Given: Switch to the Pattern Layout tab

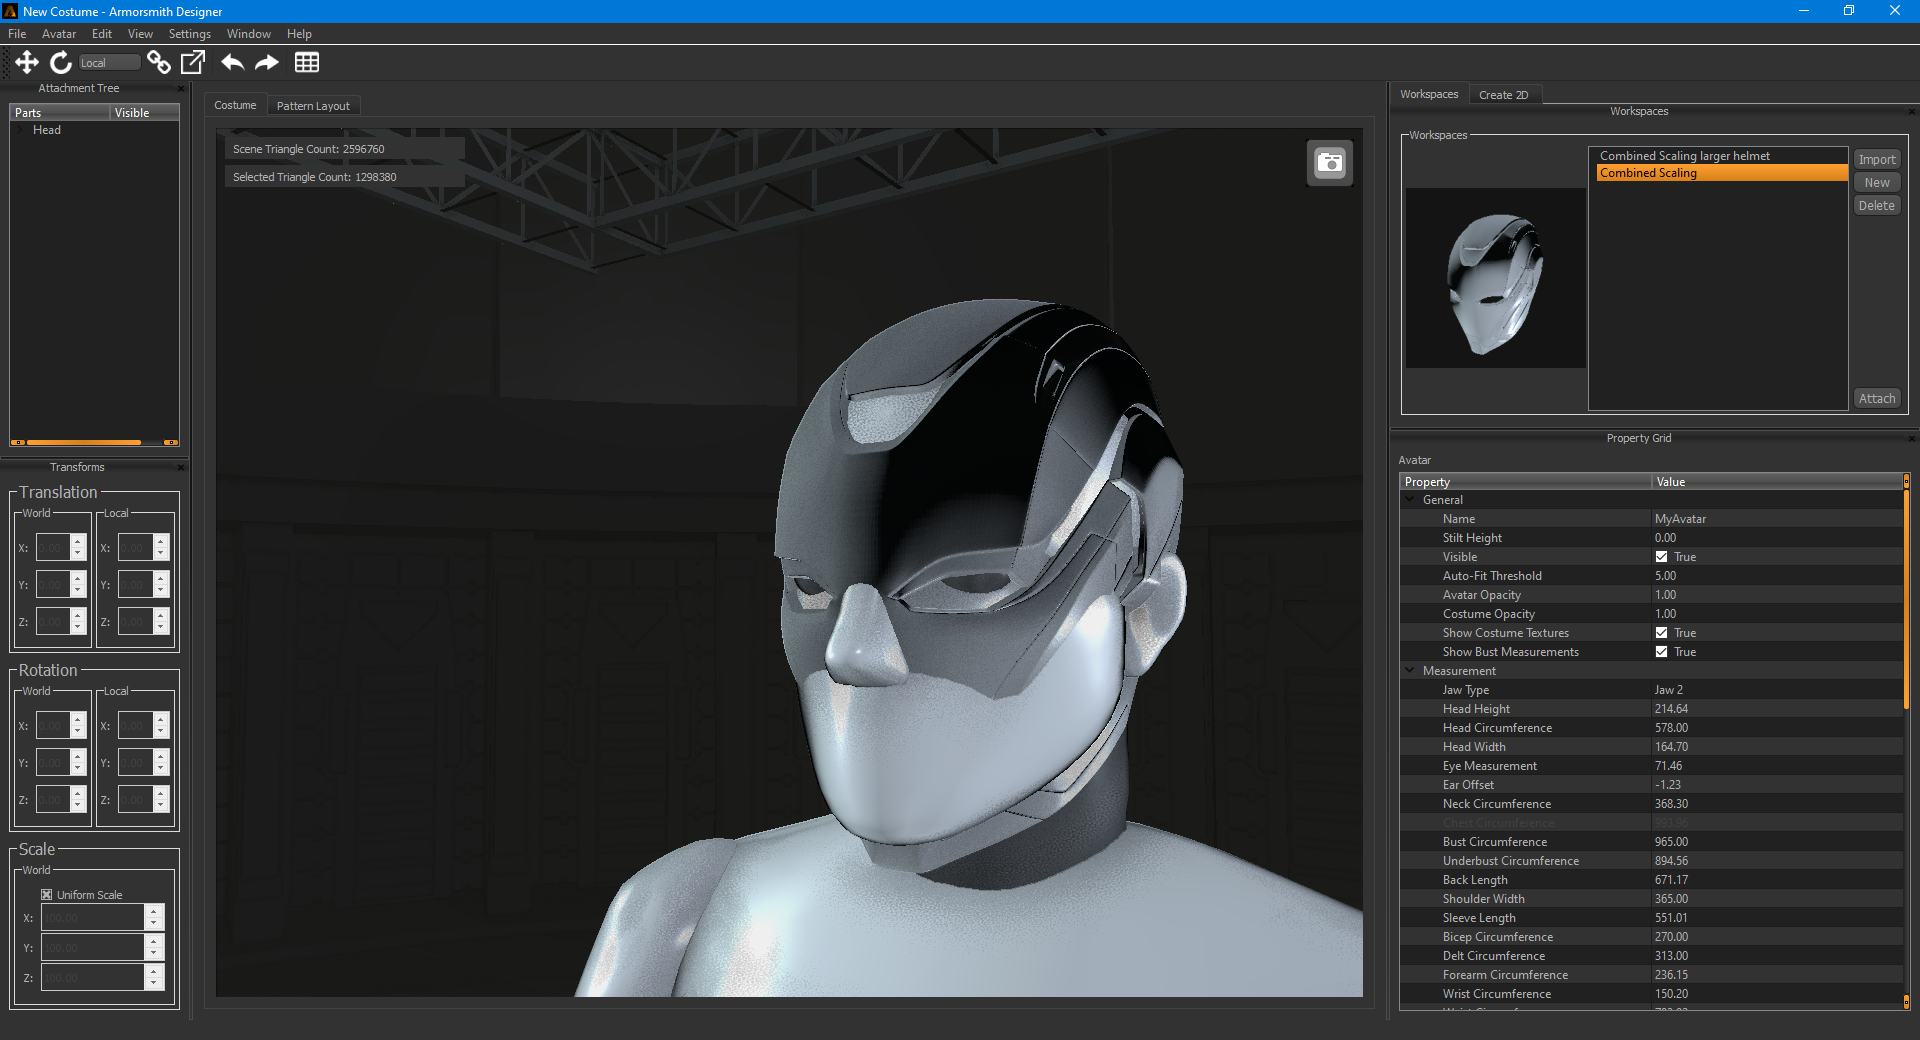Looking at the screenshot, I should [313, 106].
